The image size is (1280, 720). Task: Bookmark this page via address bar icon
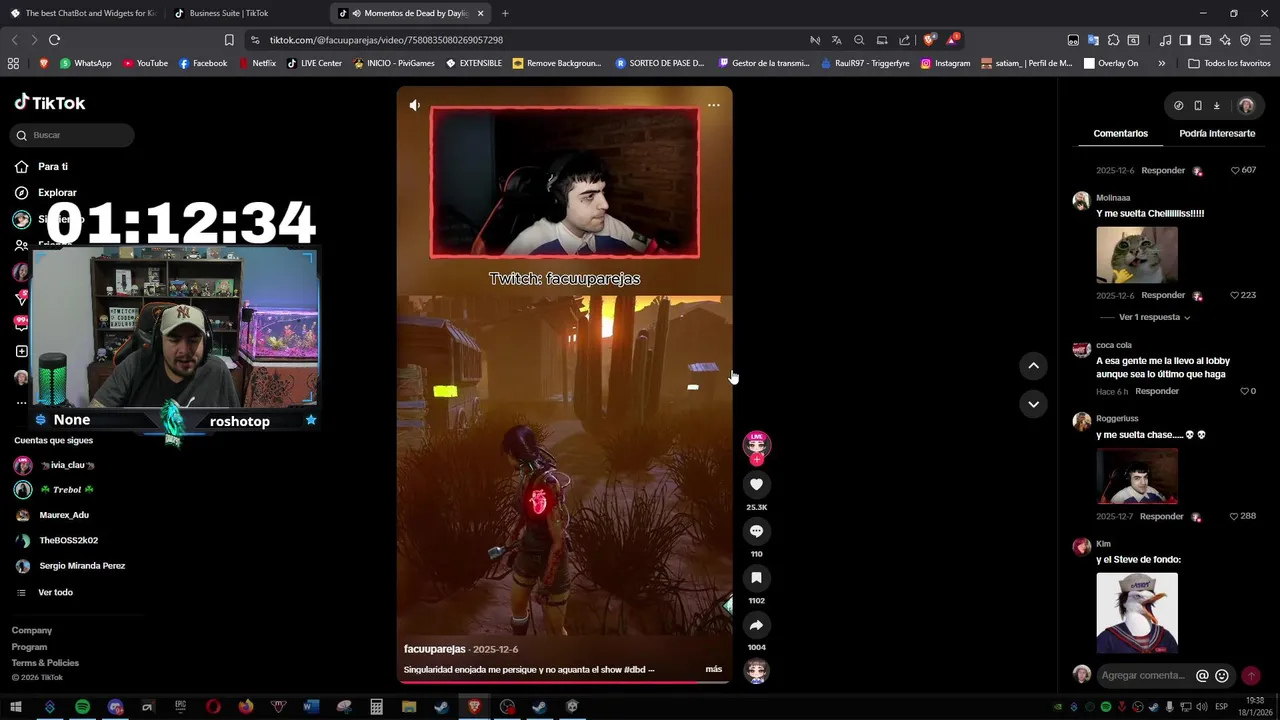(x=229, y=40)
